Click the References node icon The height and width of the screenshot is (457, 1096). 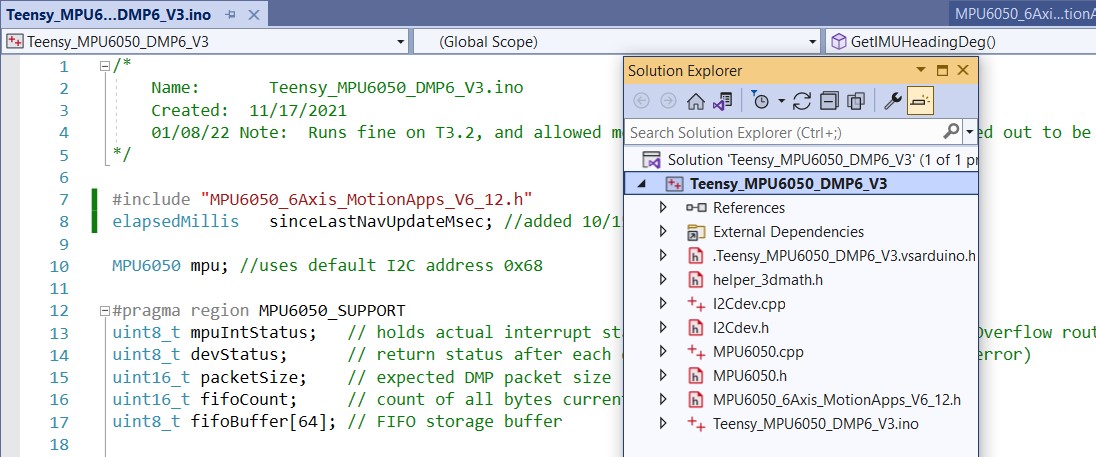pyautogui.click(x=696, y=208)
